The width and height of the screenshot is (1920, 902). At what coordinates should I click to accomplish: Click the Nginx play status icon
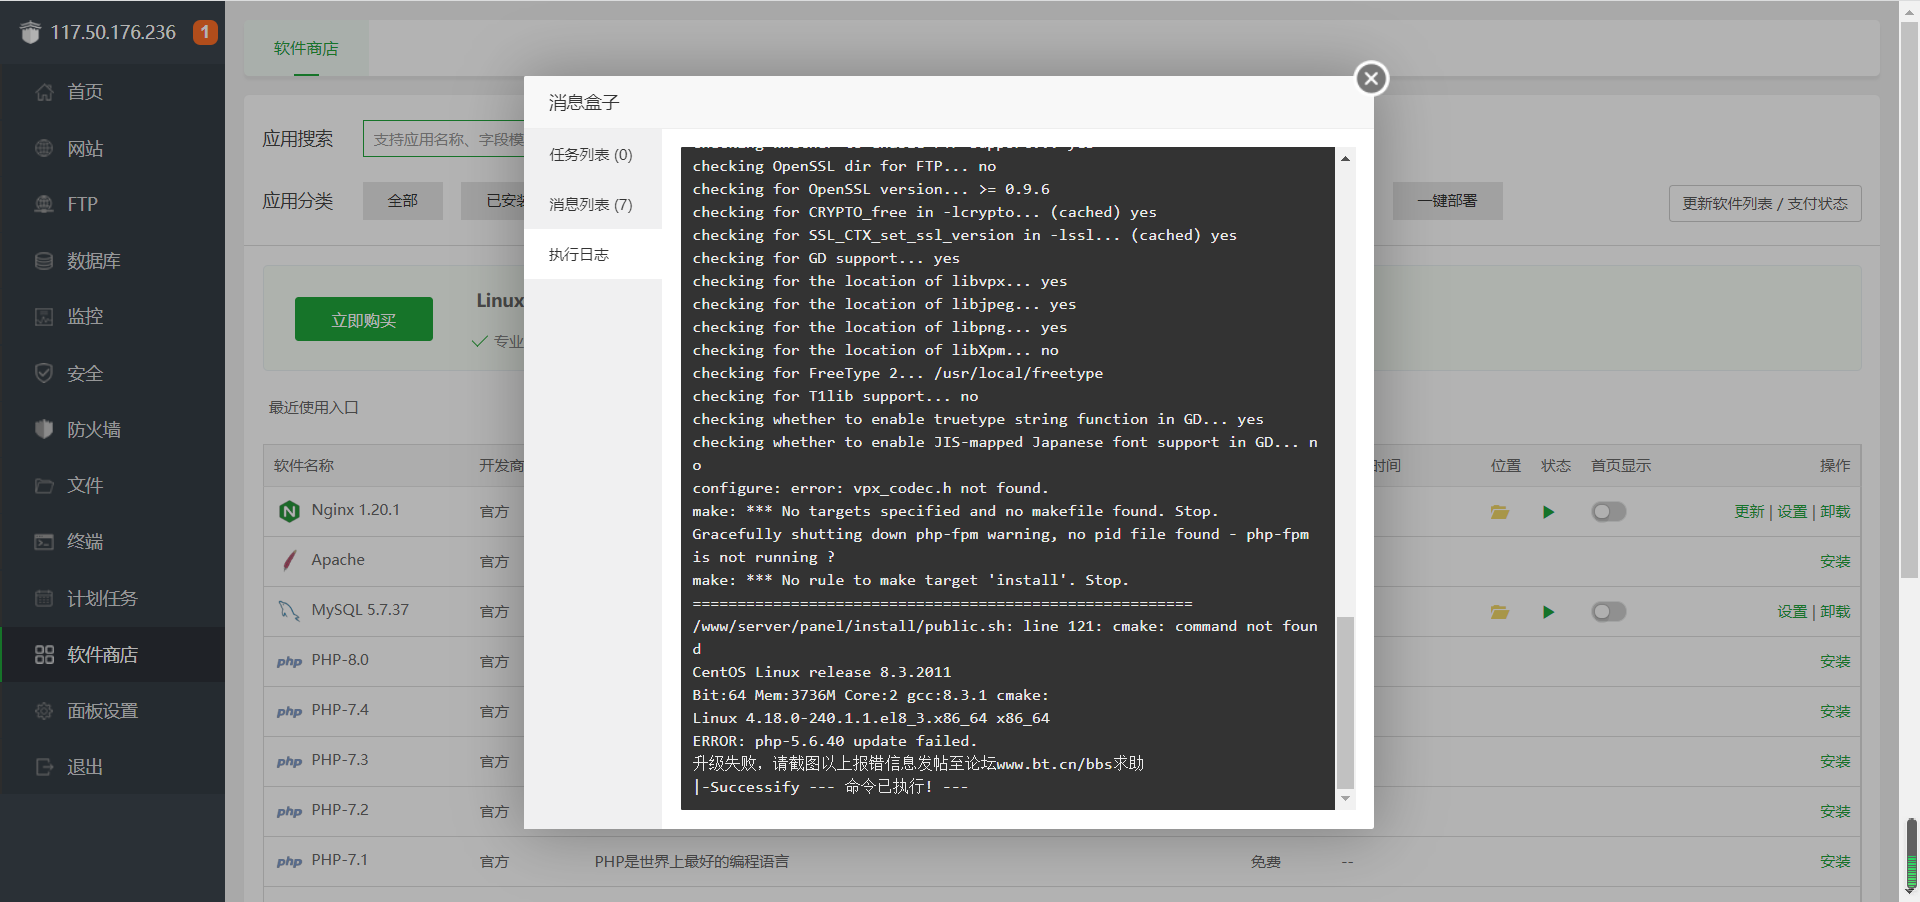pyautogui.click(x=1548, y=512)
